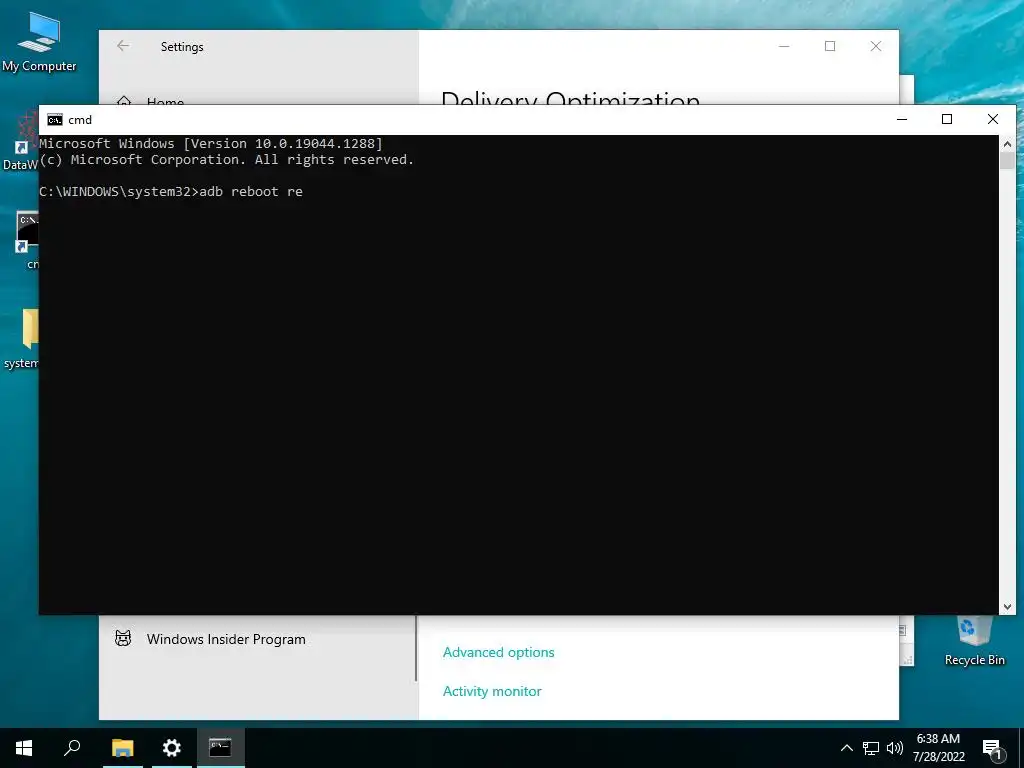
Task: Open the notification action center
Action: [992, 749]
